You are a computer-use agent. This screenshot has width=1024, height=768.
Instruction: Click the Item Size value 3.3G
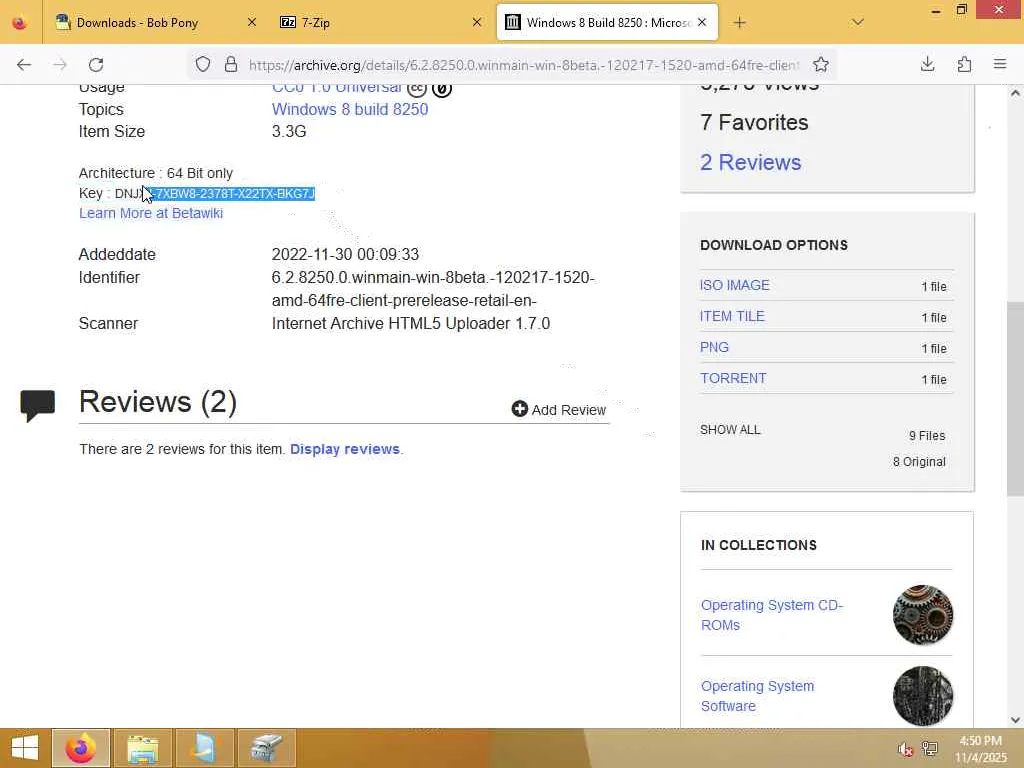[x=289, y=131]
